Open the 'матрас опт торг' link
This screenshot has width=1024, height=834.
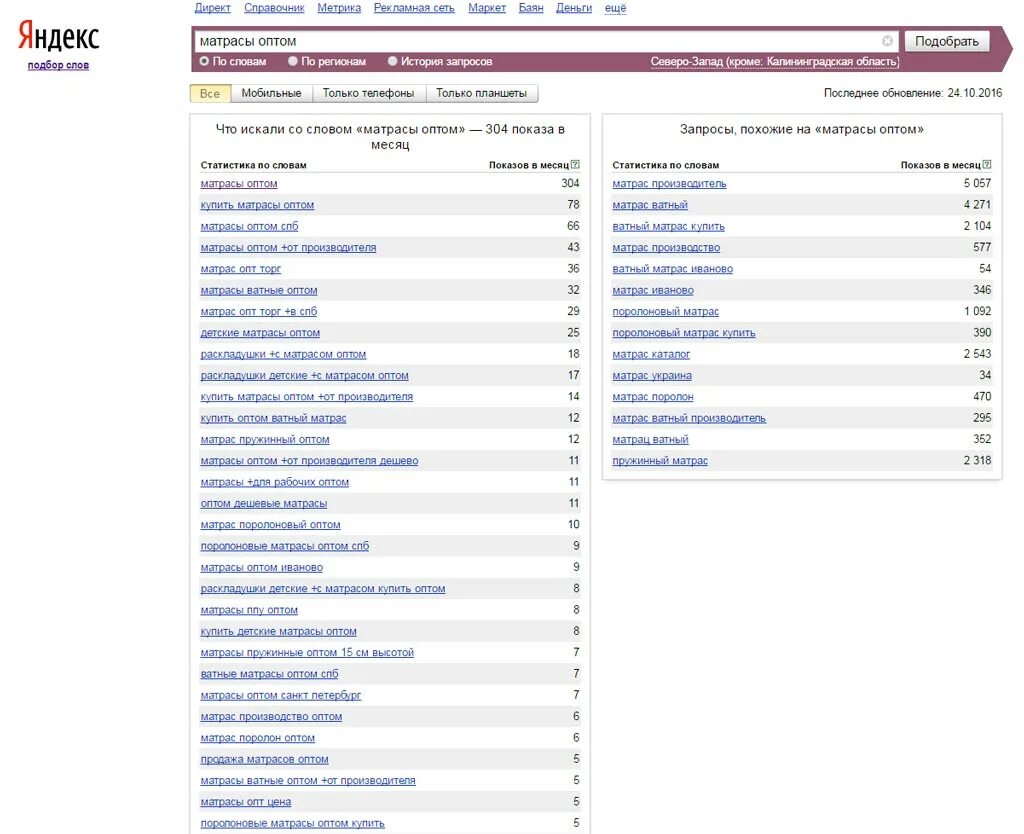(240, 268)
